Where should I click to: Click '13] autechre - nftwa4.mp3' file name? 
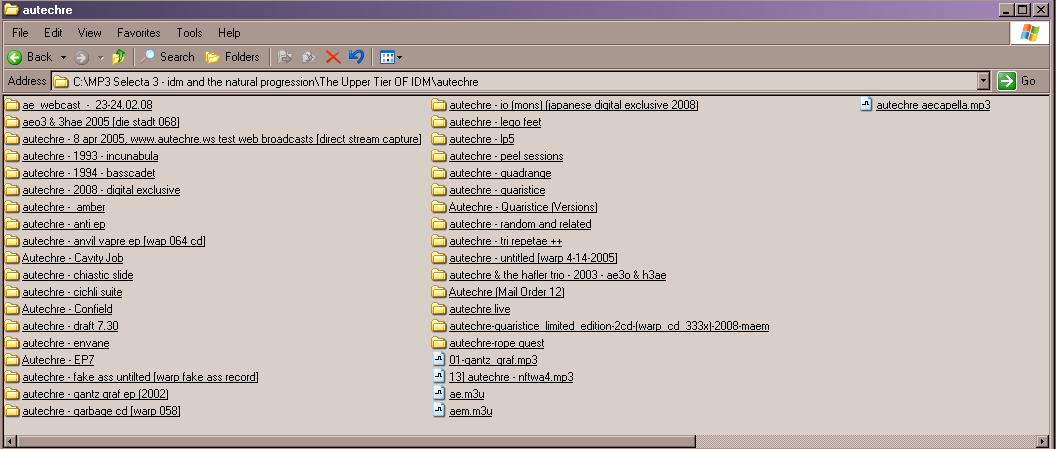coord(511,377)
